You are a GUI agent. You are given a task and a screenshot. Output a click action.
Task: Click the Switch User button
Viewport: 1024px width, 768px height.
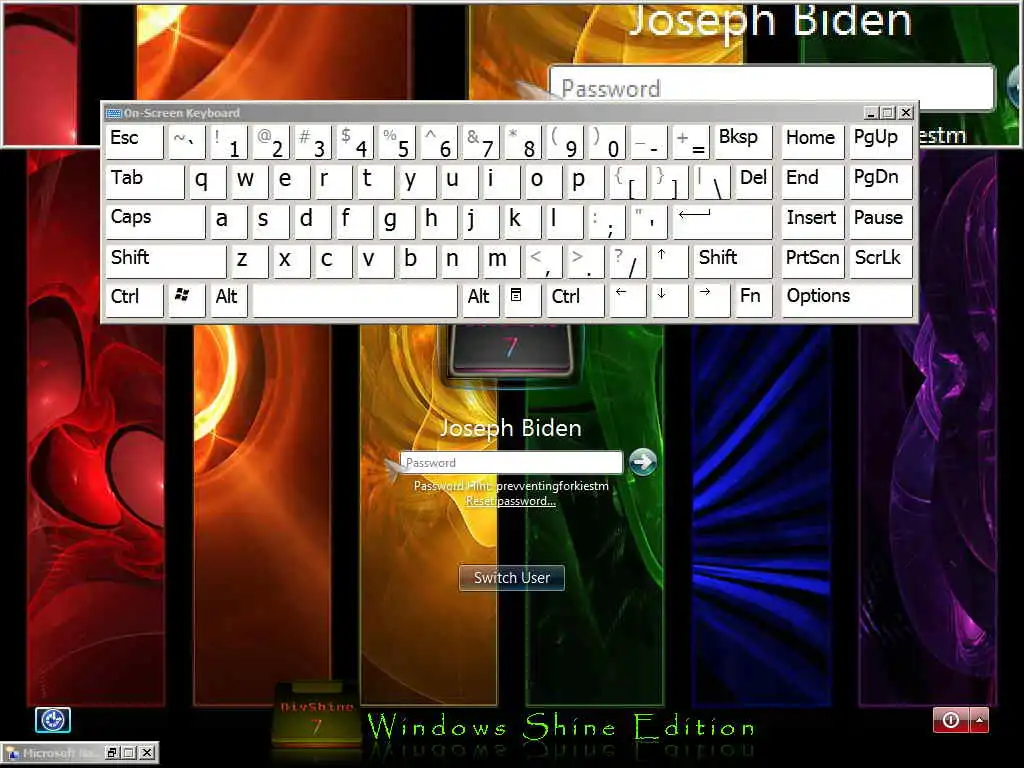click(512, 577)
